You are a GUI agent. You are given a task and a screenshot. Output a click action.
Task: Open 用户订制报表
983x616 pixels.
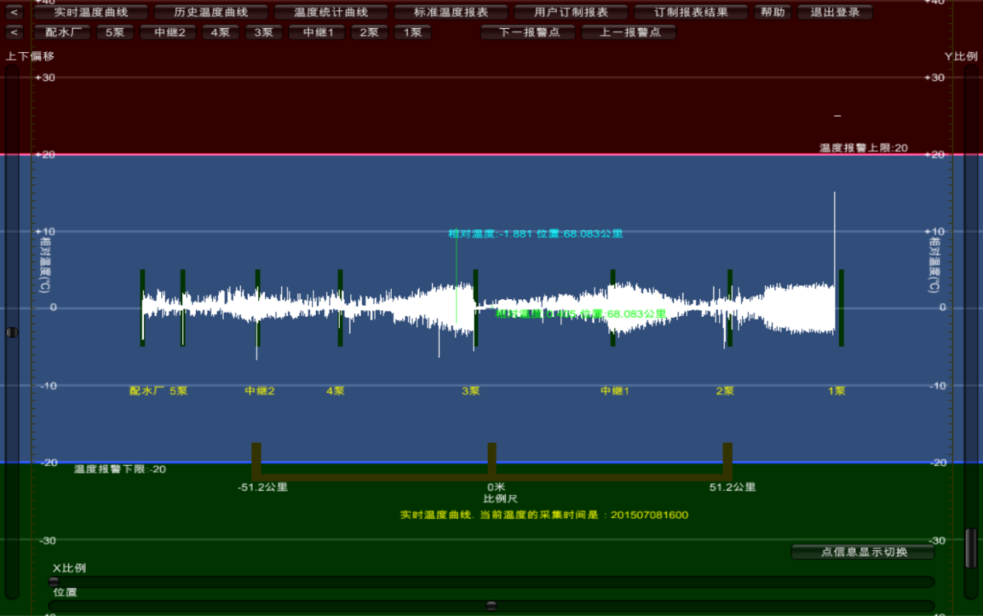[571, 12]
